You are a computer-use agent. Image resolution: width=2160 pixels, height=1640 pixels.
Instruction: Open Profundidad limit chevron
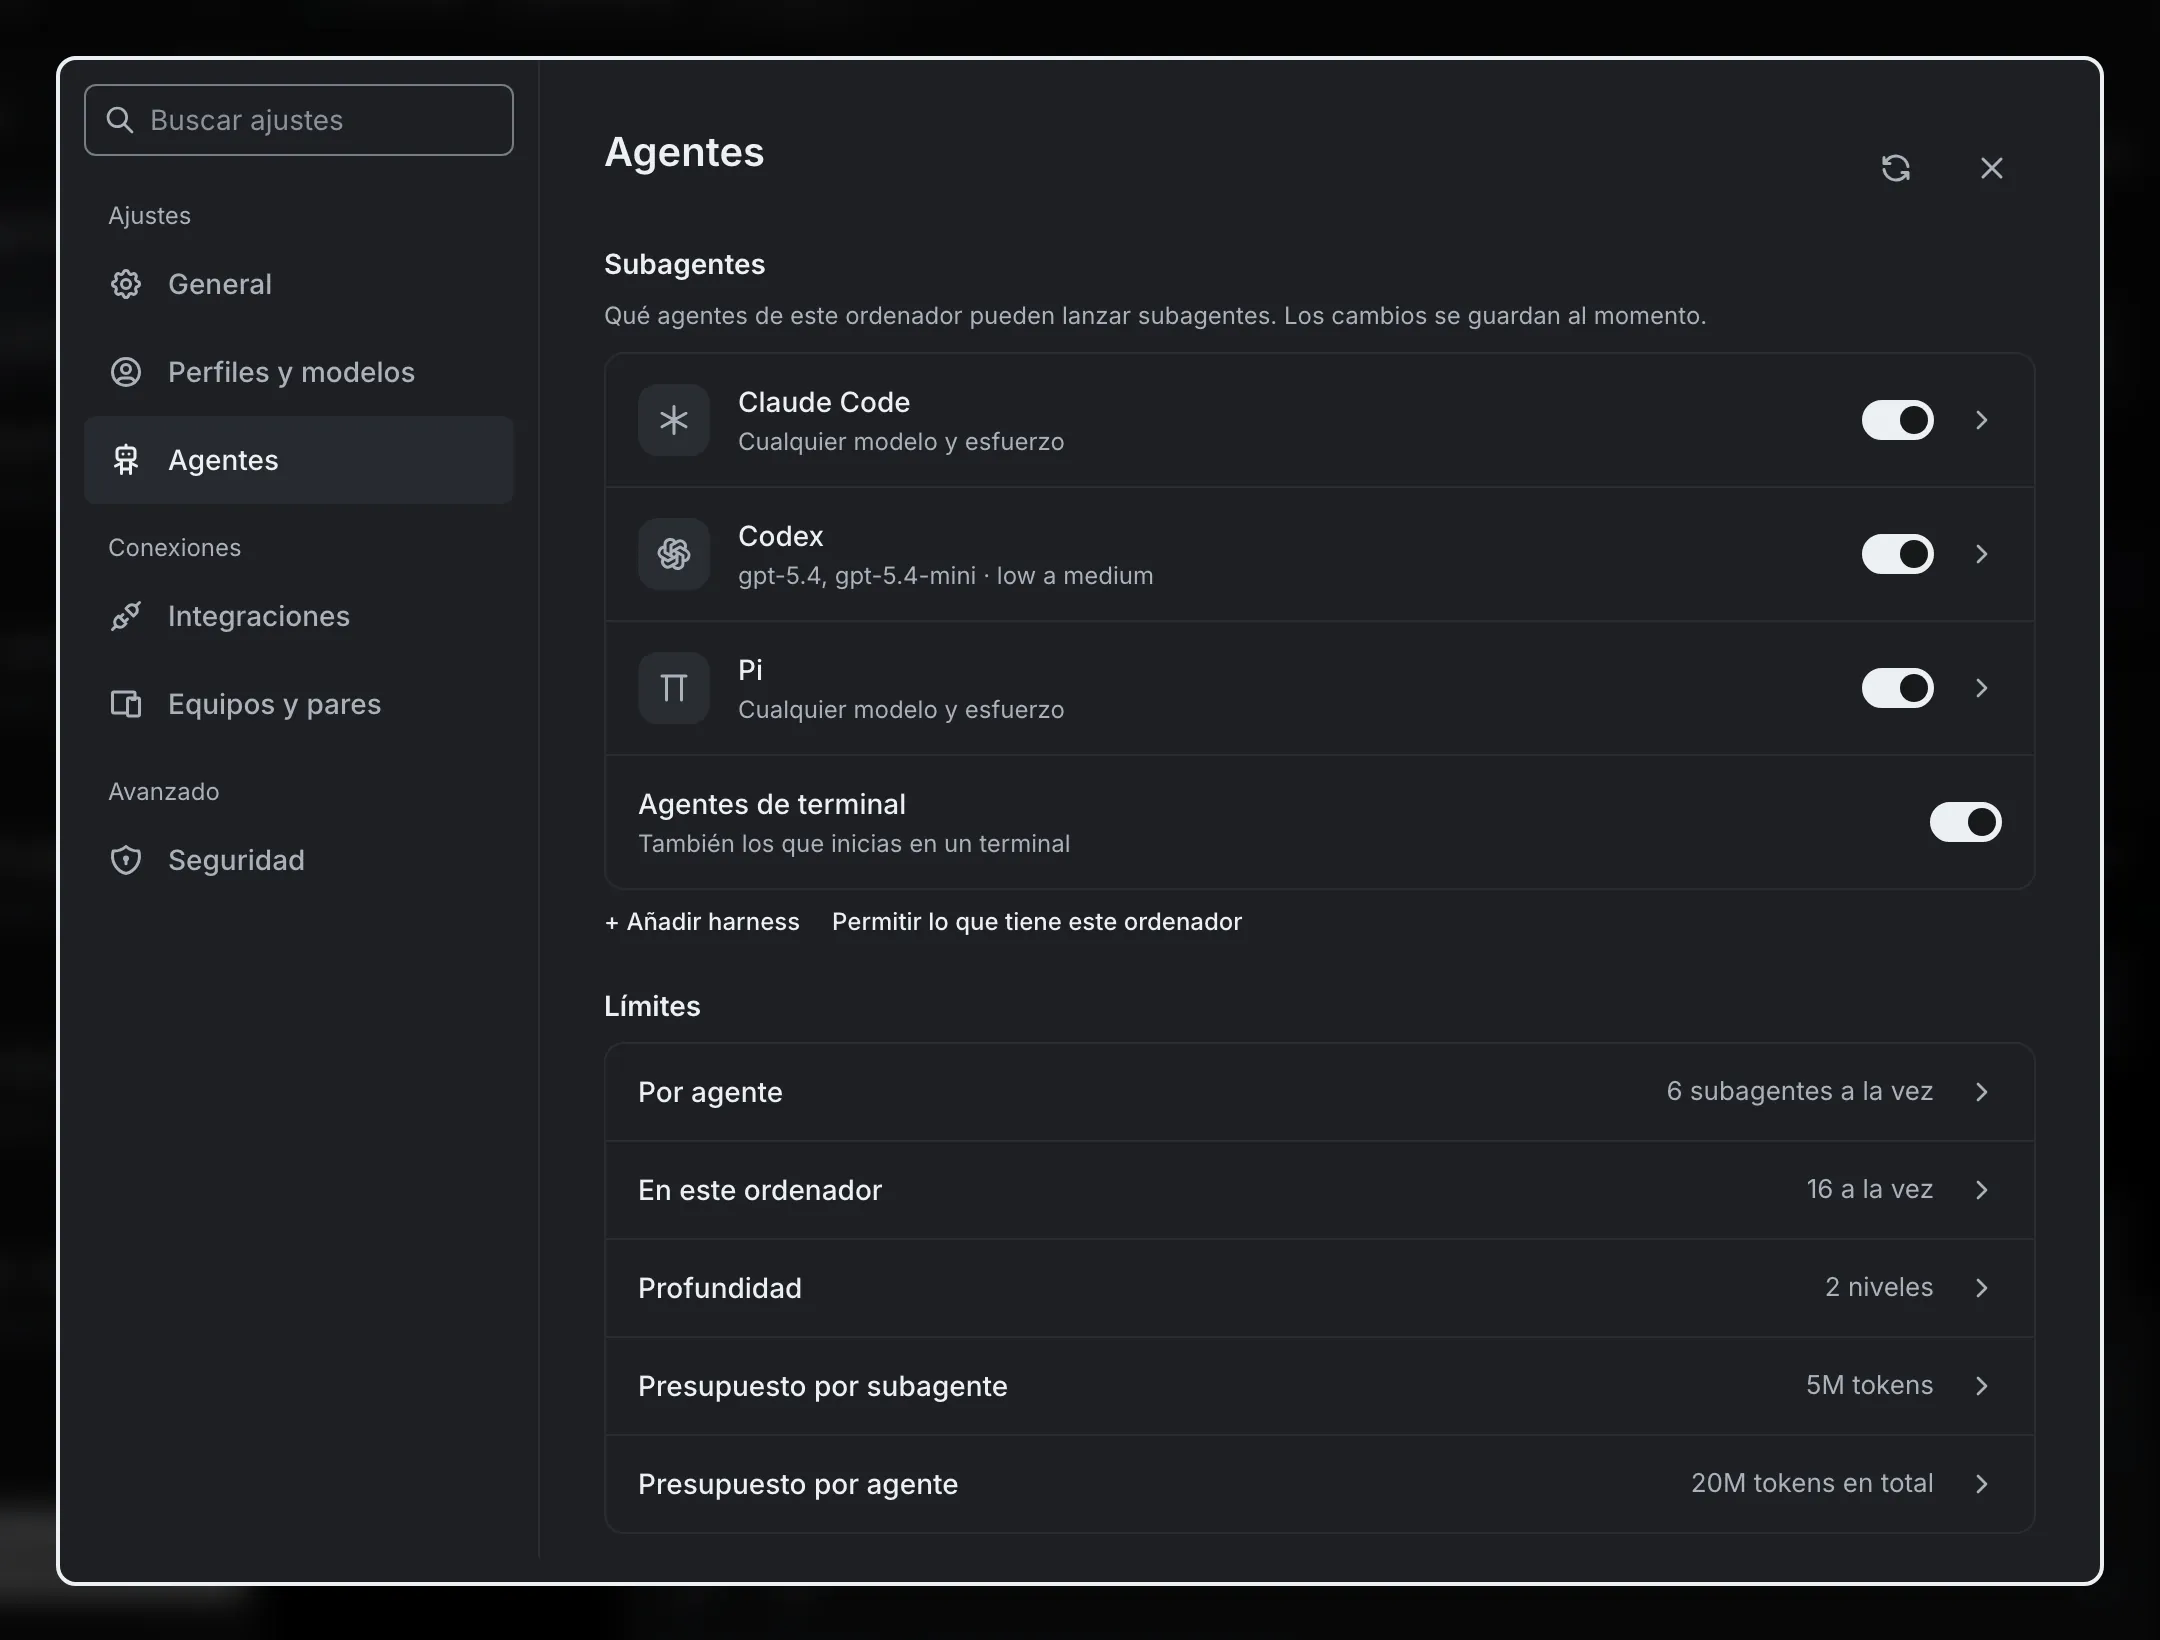pos(1981,1288)
